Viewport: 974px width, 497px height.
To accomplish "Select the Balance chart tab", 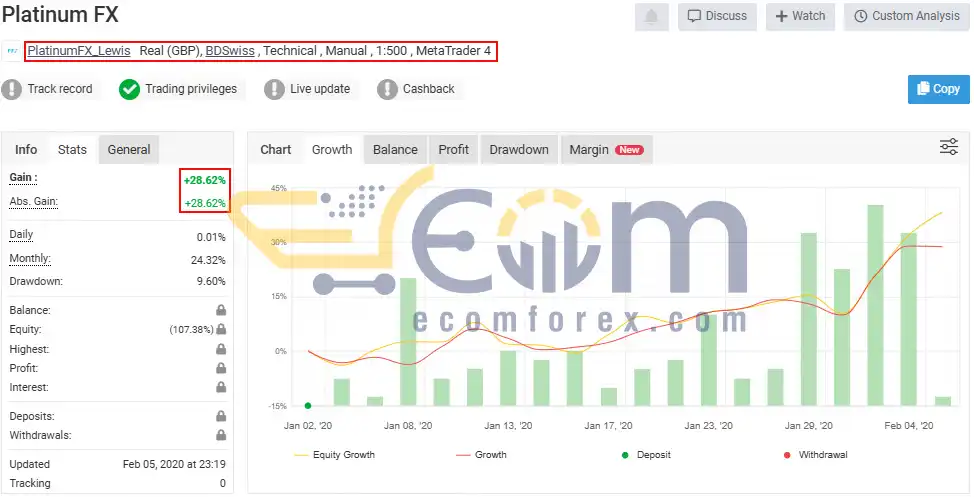I will tap(395, 150).
